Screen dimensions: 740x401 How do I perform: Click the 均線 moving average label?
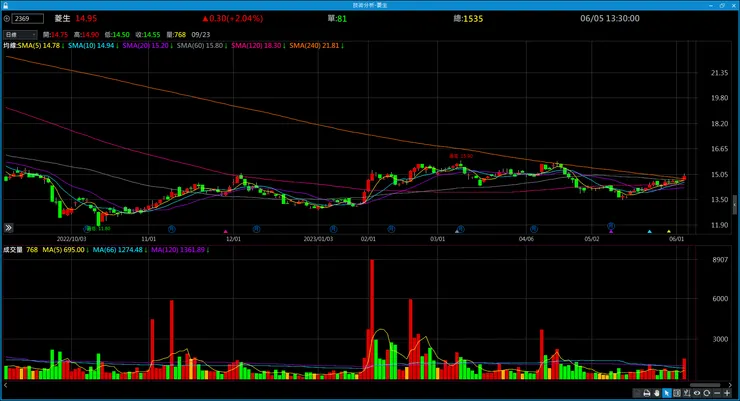click(x=9, y=46)
